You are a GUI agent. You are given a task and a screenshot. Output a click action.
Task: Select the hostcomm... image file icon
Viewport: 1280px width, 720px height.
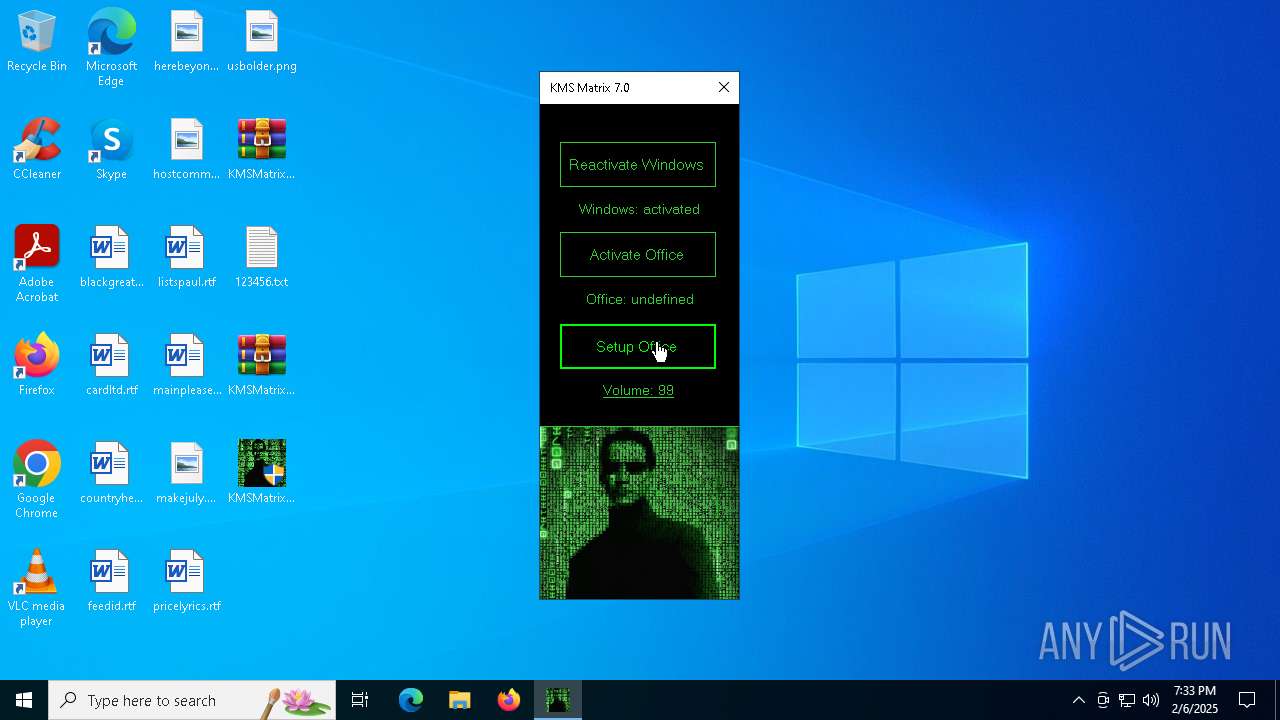click(x=186, y=151)
